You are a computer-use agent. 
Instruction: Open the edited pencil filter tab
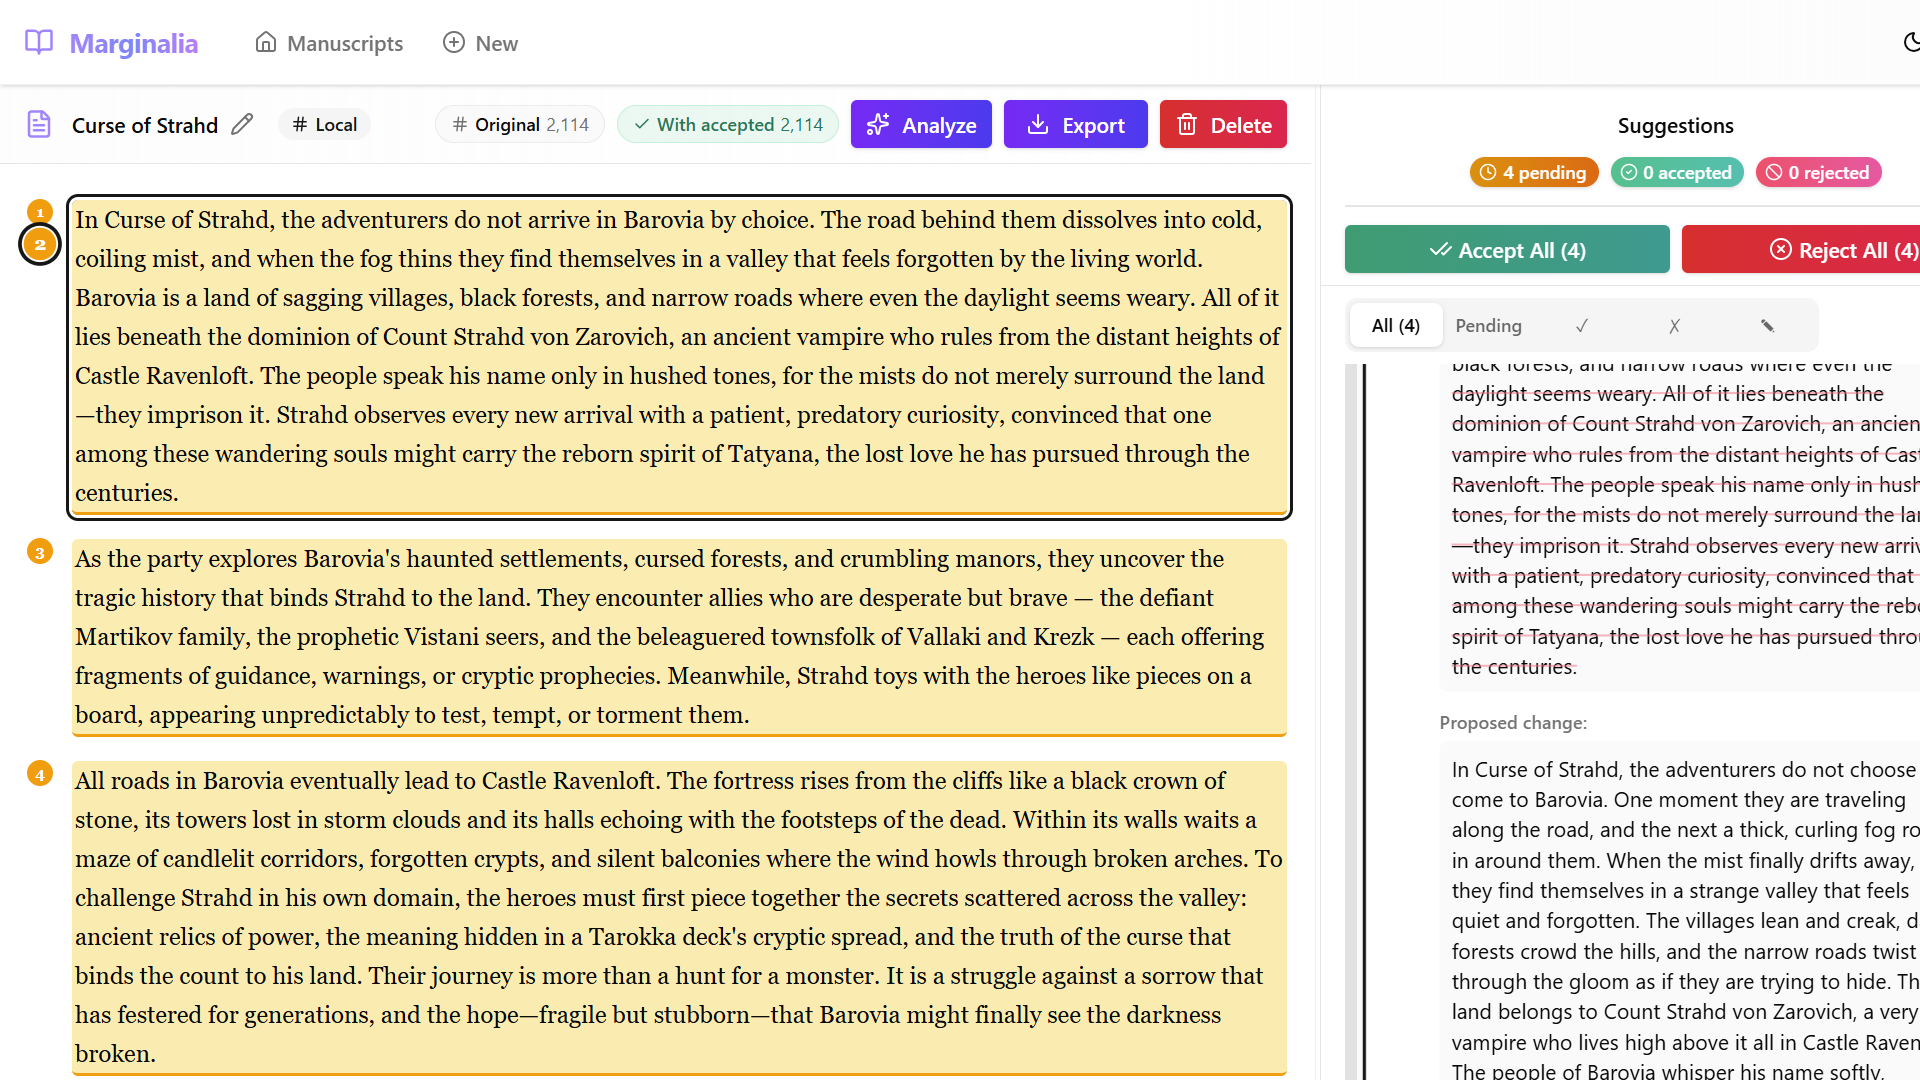[x=1767, y=325]
